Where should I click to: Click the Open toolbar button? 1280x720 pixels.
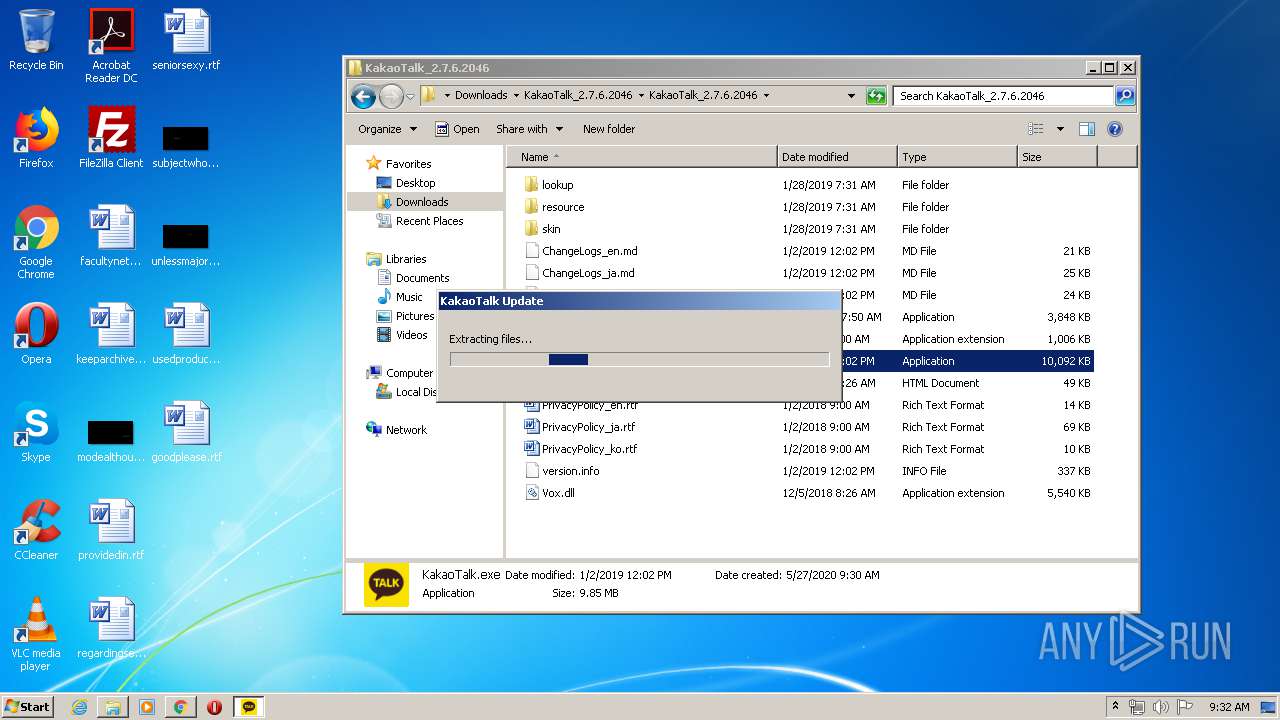(457, 129)
